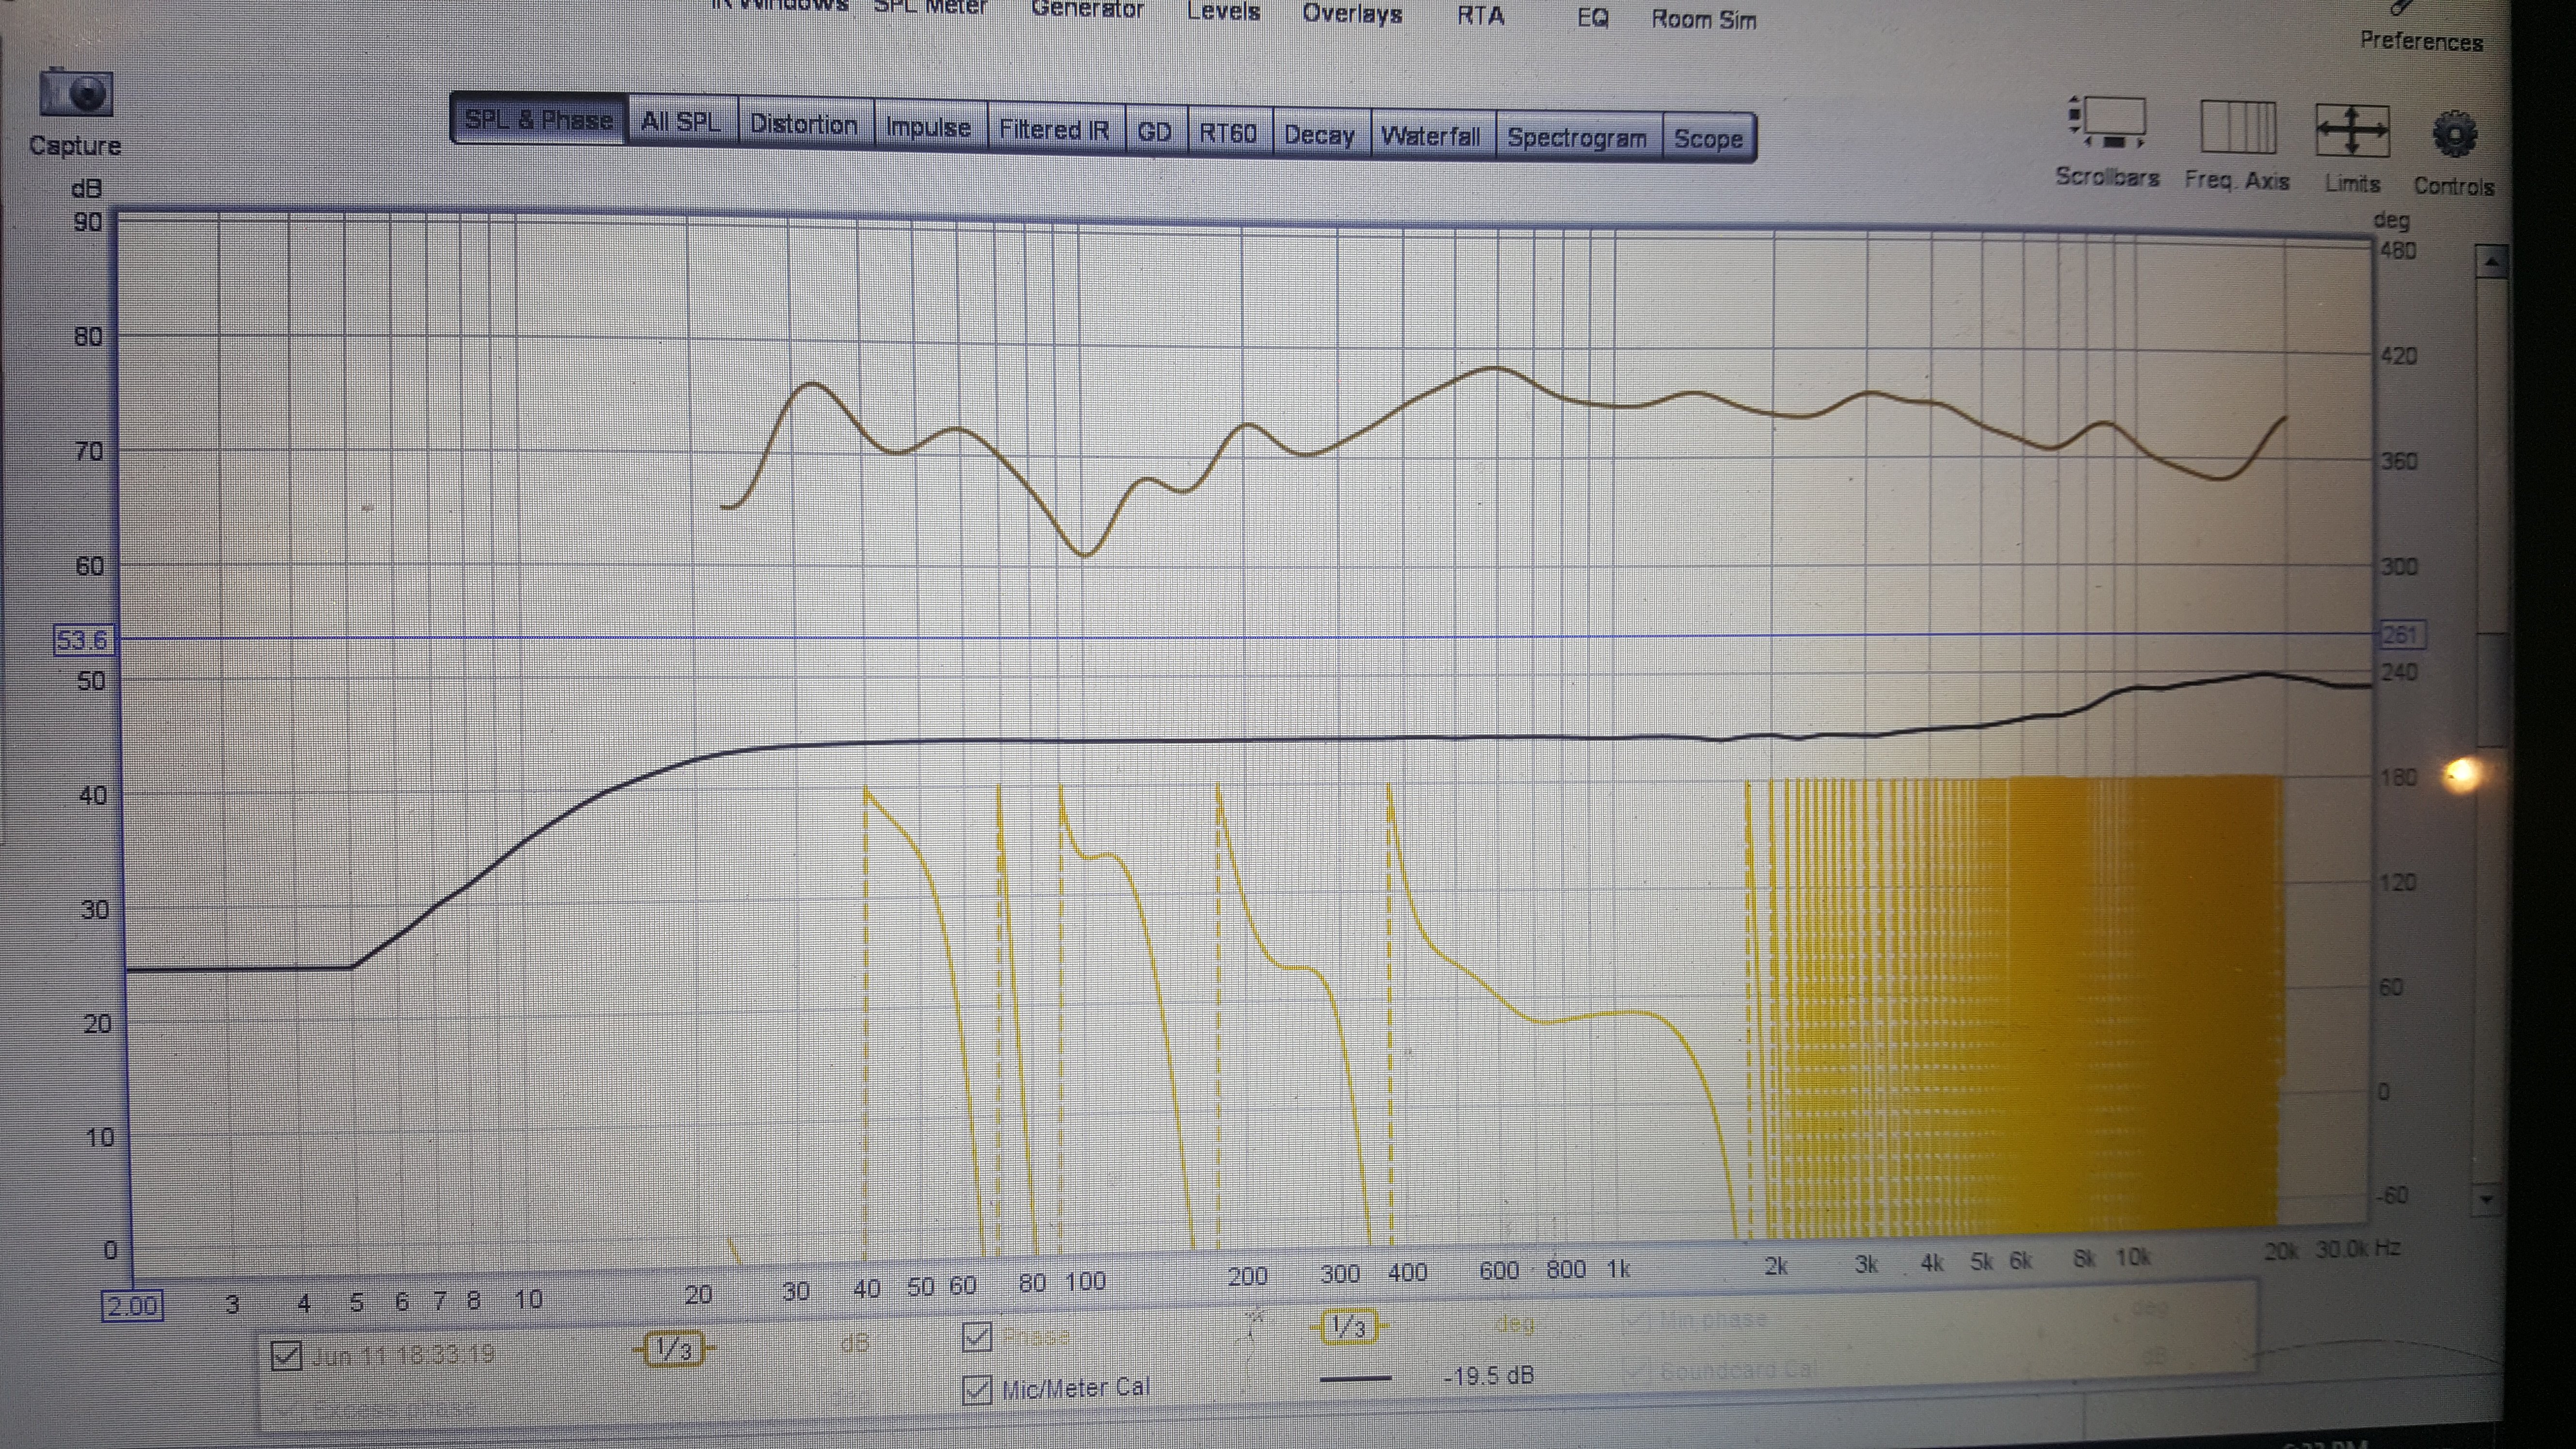Open the graph Limits icon
Screen dimensions: 2576x1449
pyautogui.click(x=2352, y=131)
